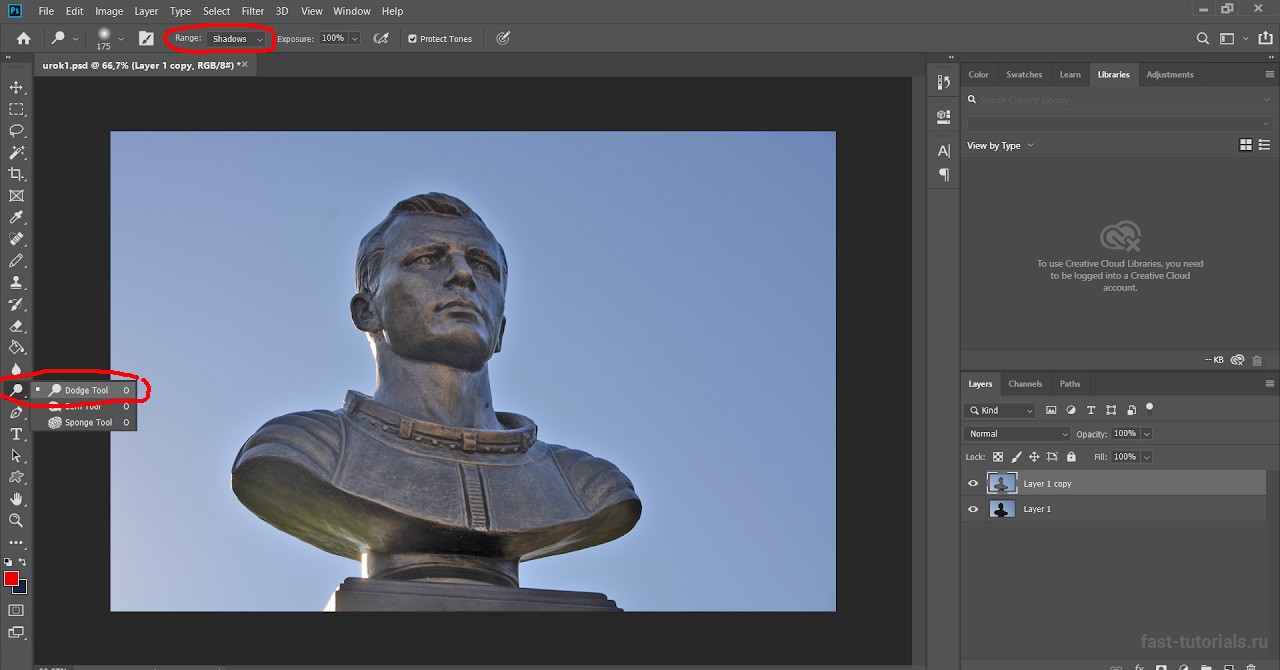Image resolution: width=1280 pixels, height=670 pixels.
Task: Switch to the Channels tab
Action: tap(1025, 384)
